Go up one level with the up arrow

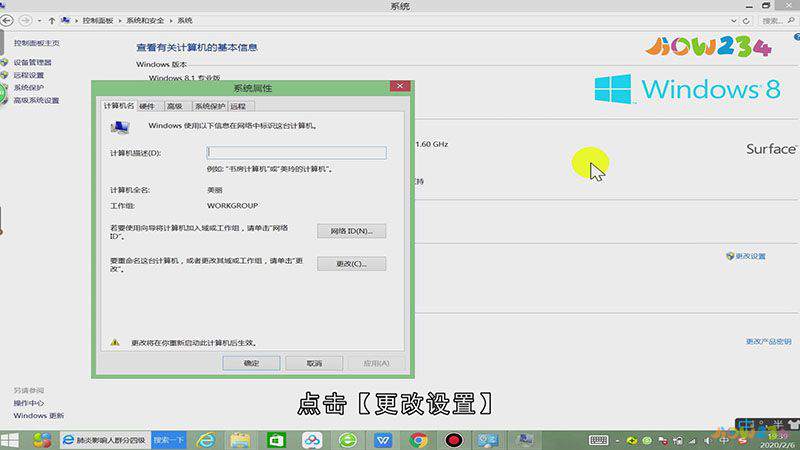52,21
